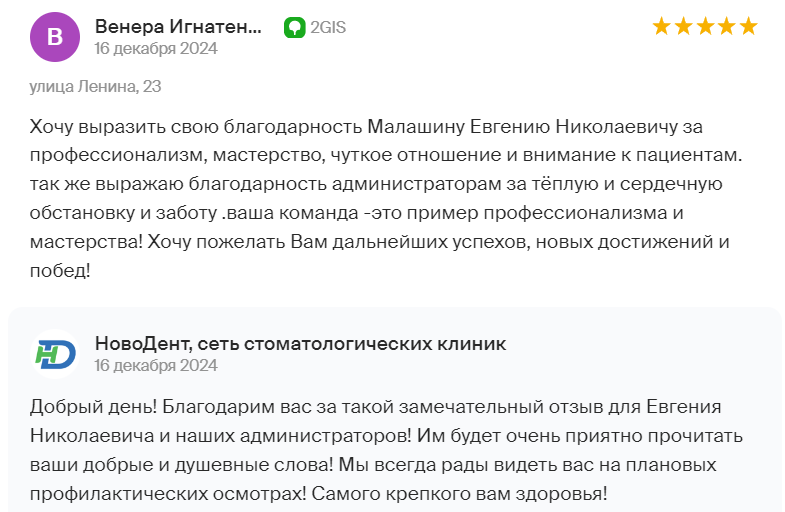The height and width of the screenshot is (512, 785).
Task: Select the fifth rating star
Action: [x=748, y=26]
